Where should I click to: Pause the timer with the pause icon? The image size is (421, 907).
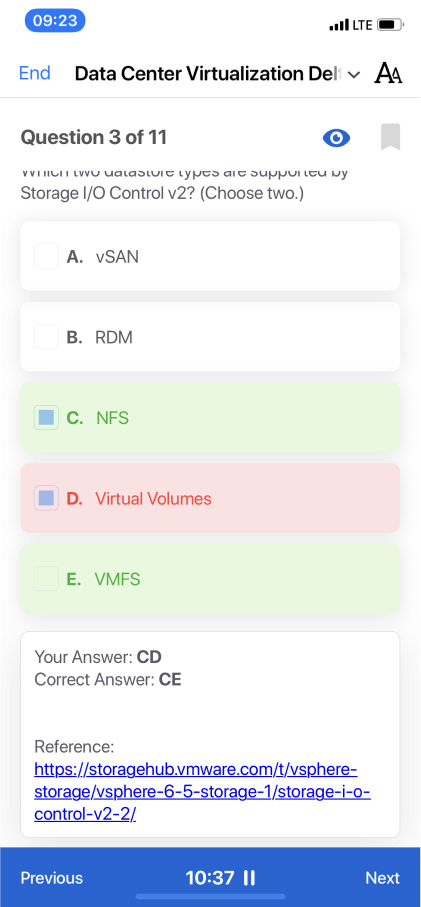point(249,877)
